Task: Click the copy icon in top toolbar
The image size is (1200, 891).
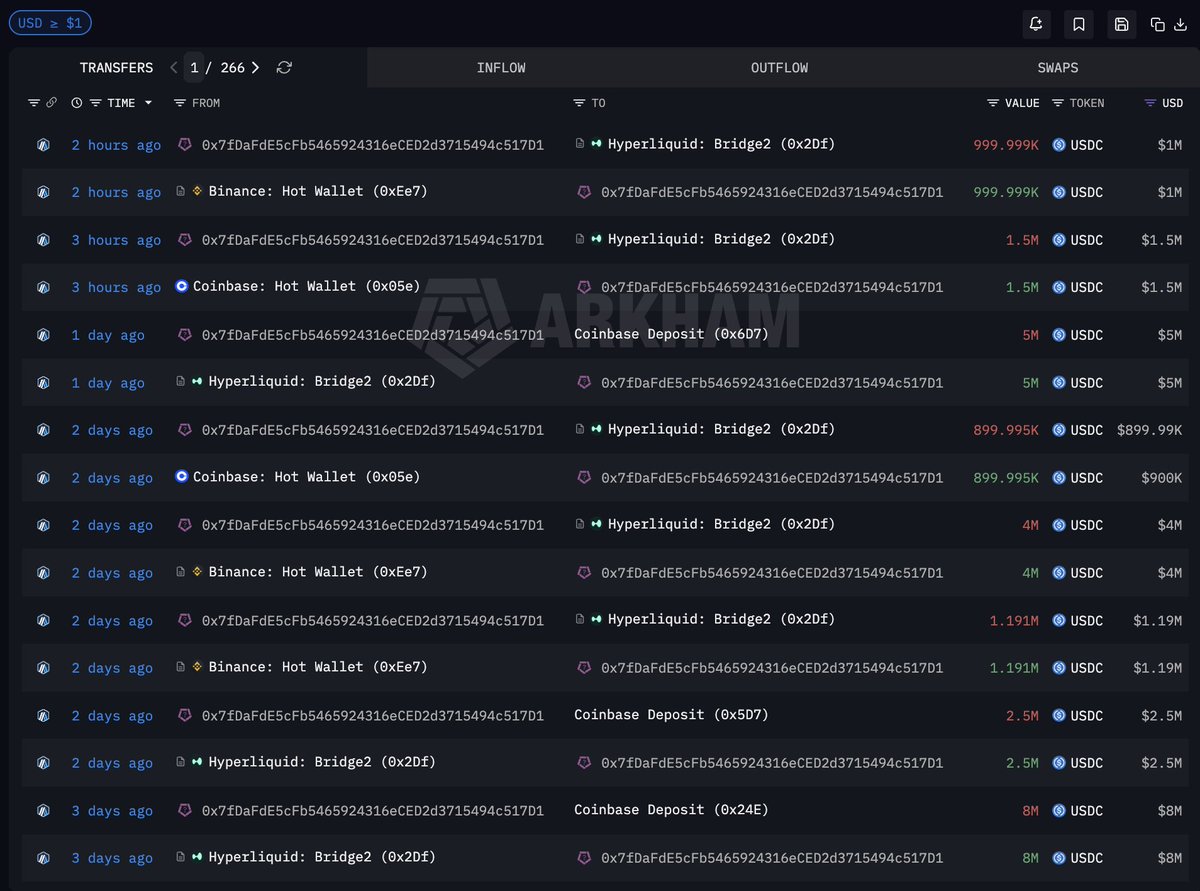Action: (1158, 24)
